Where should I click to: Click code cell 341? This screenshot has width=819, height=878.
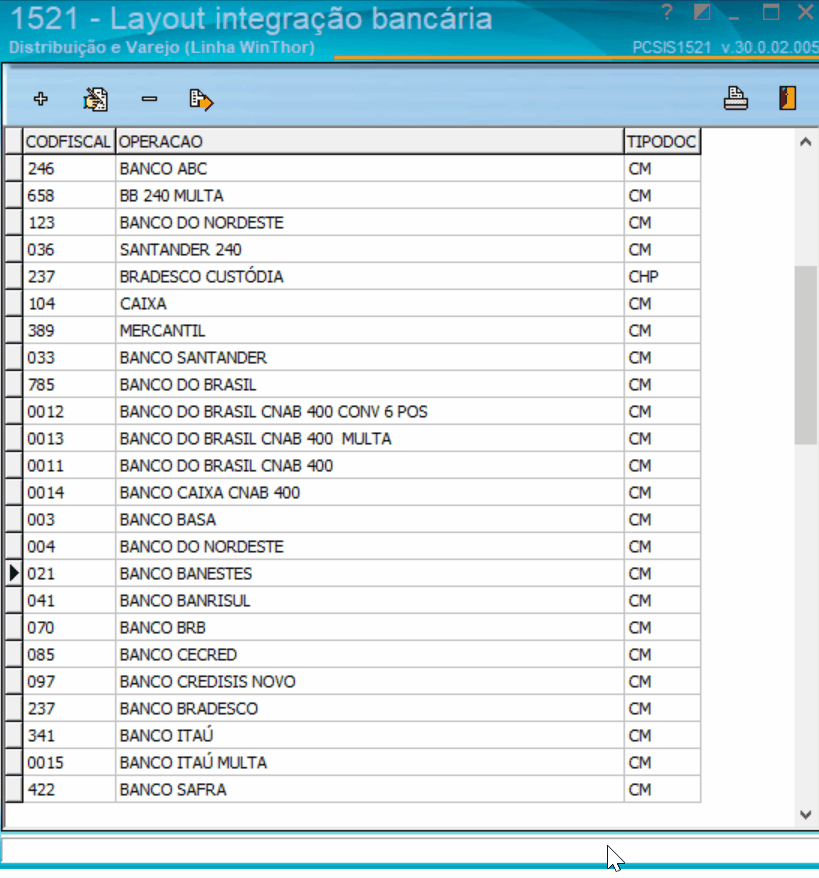pos(69,735)
